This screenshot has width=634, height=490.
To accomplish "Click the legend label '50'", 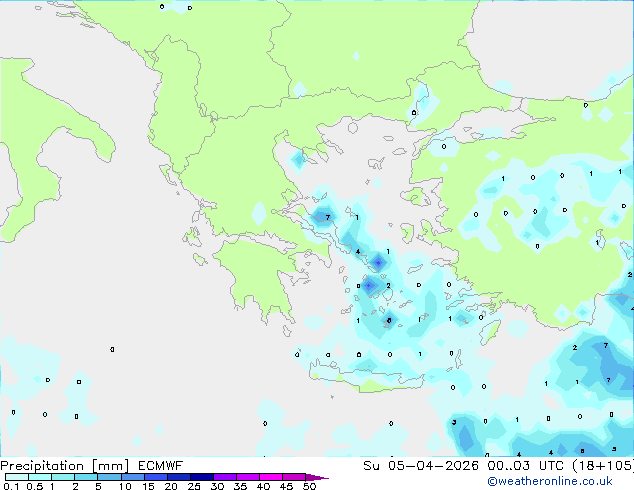I will 310,486.
